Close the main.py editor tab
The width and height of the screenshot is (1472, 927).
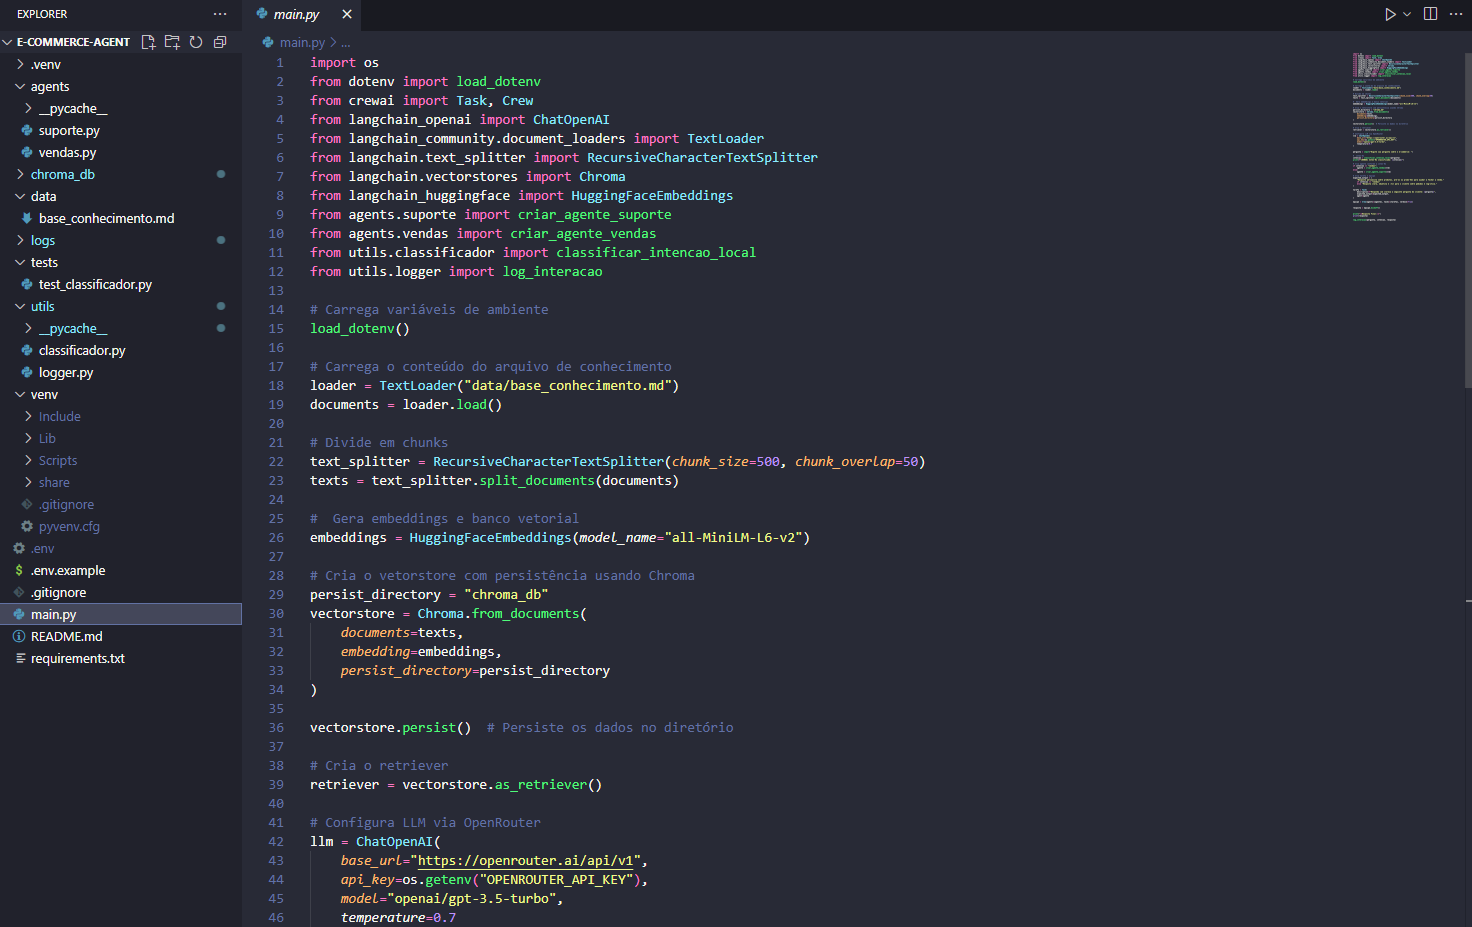pyautogui.click(x=347, y=14)
